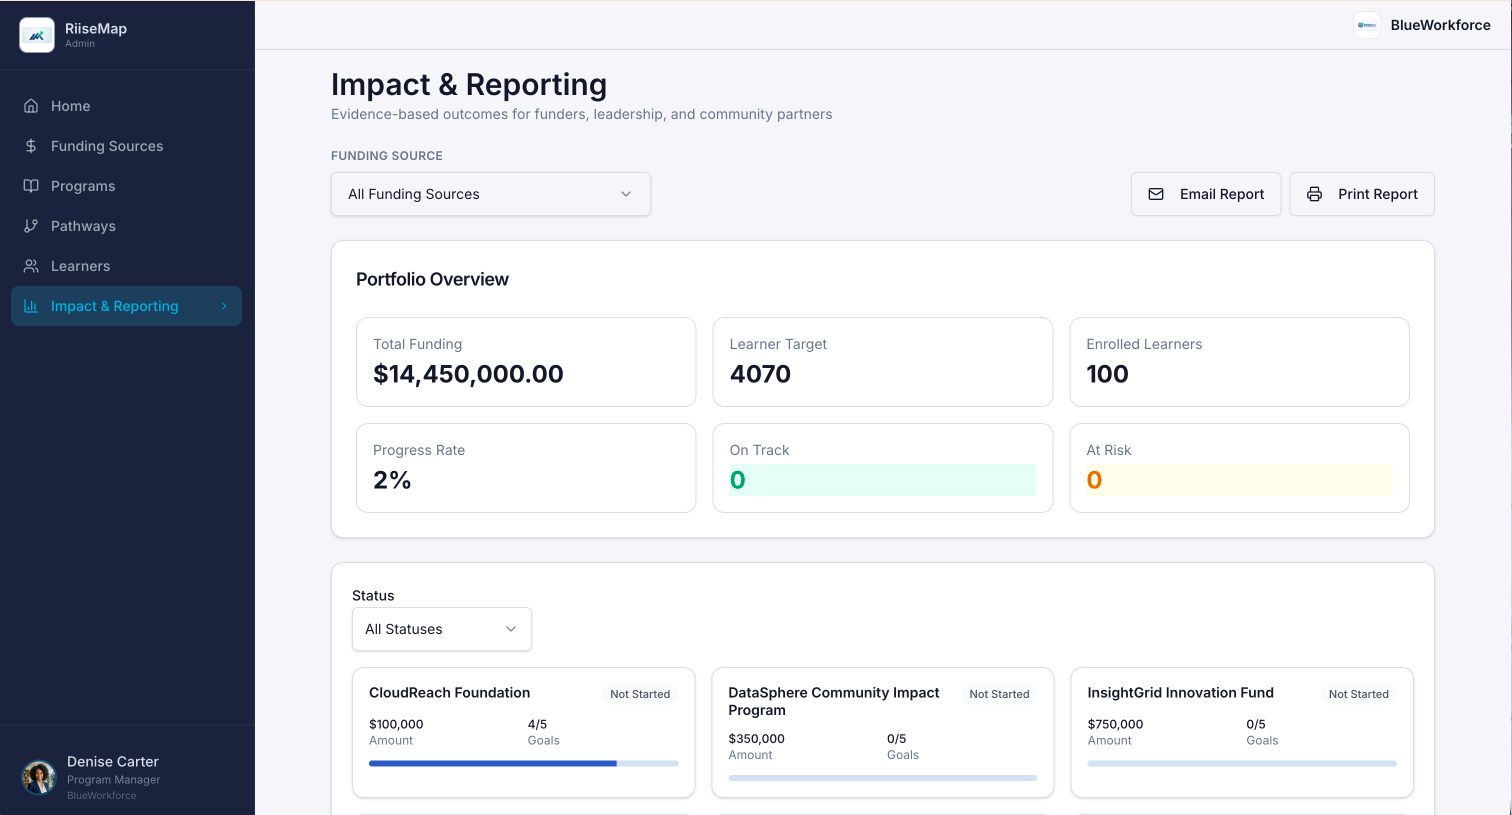Click the Learners people icon
Screen dimensions: 1512x815
[x=31, y=266]
